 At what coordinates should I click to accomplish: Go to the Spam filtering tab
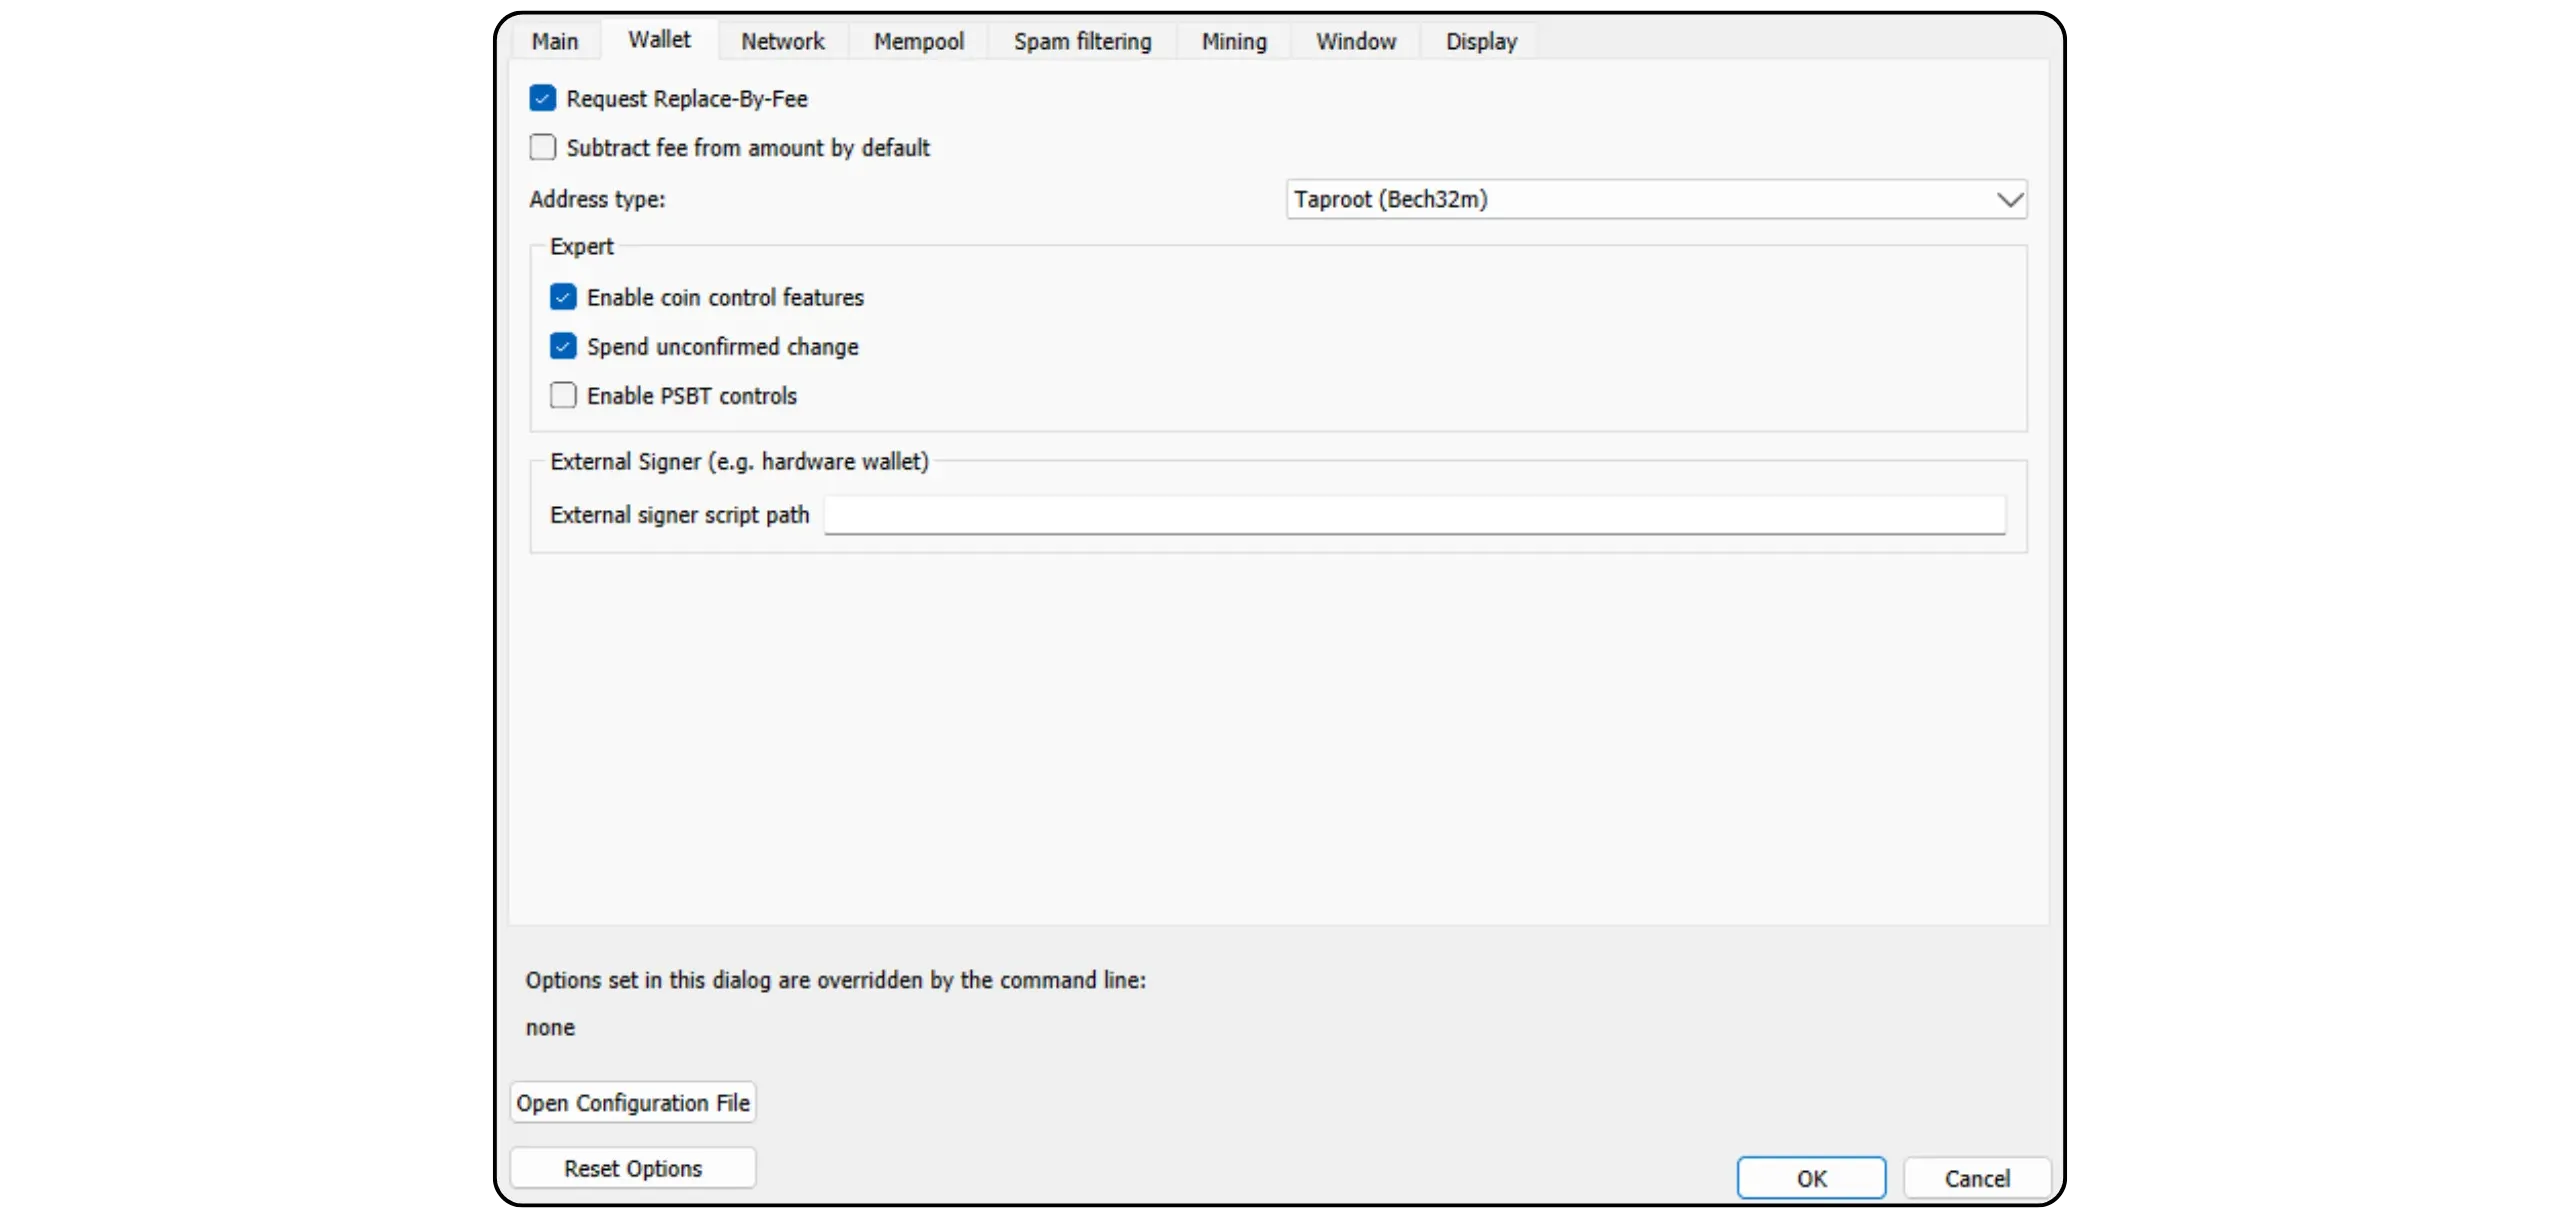click(x=1082, y=41)
